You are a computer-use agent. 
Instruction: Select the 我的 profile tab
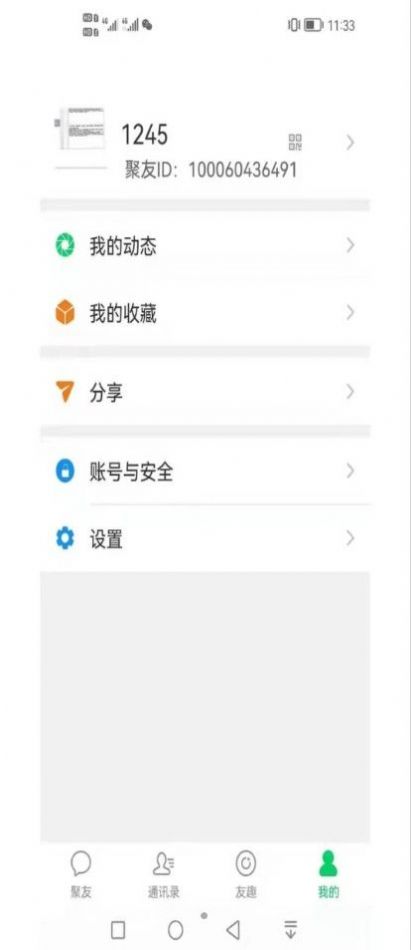(328, 874)
